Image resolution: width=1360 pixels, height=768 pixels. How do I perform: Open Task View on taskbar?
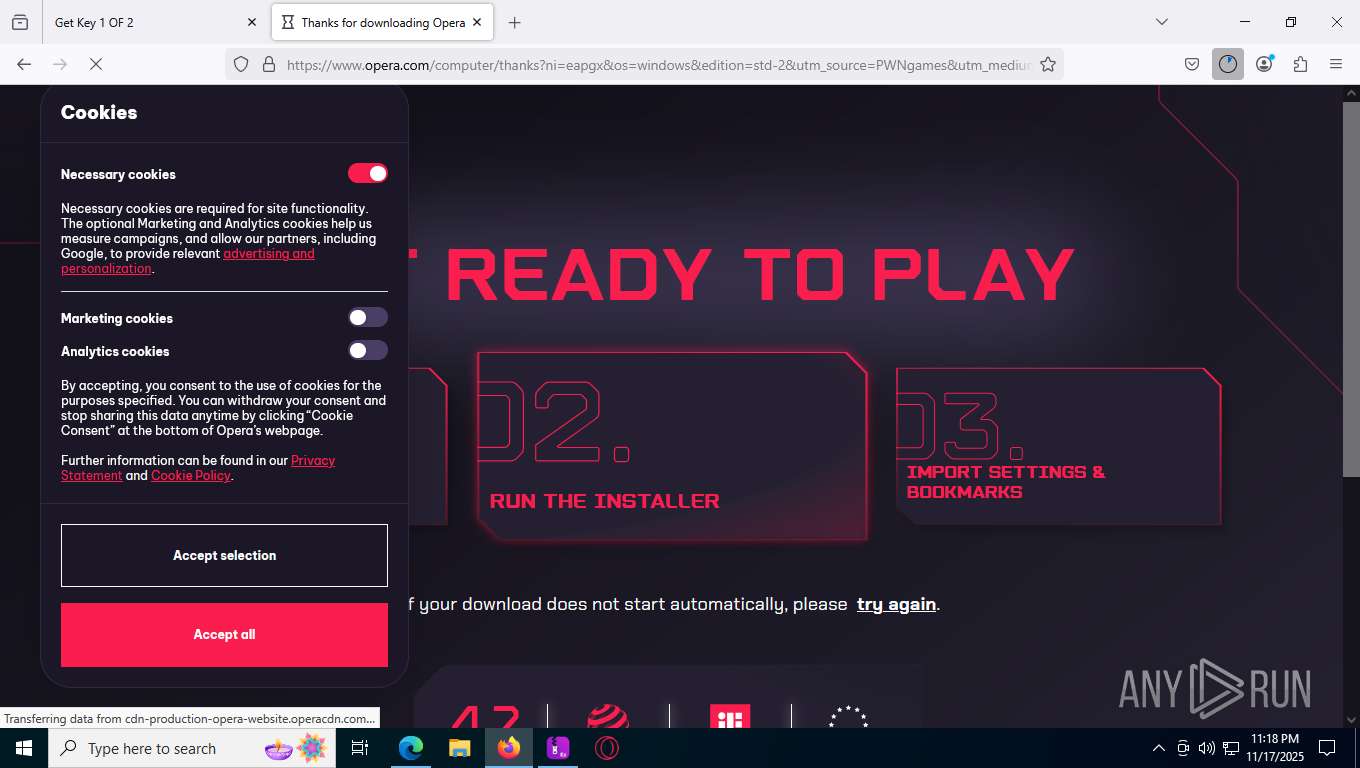[x=360, y=748]
